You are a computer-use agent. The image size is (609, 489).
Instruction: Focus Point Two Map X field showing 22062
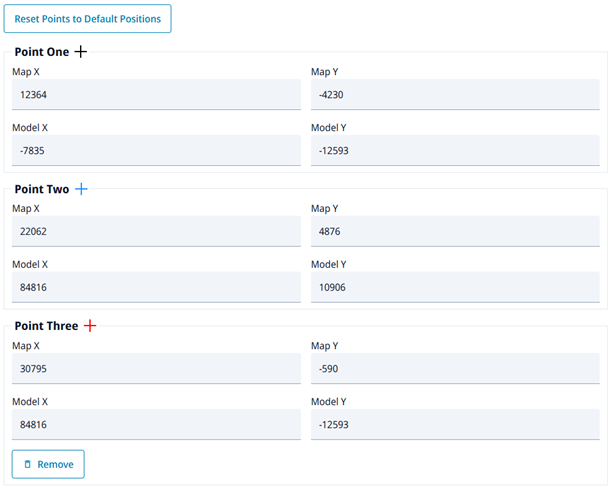coord(156,232)
